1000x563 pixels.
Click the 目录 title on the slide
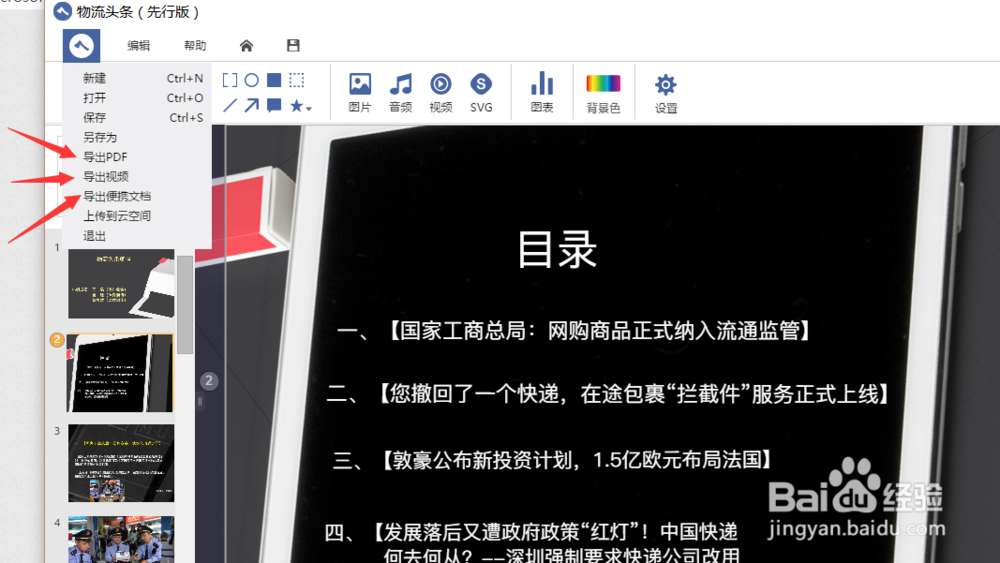[557, 250]
